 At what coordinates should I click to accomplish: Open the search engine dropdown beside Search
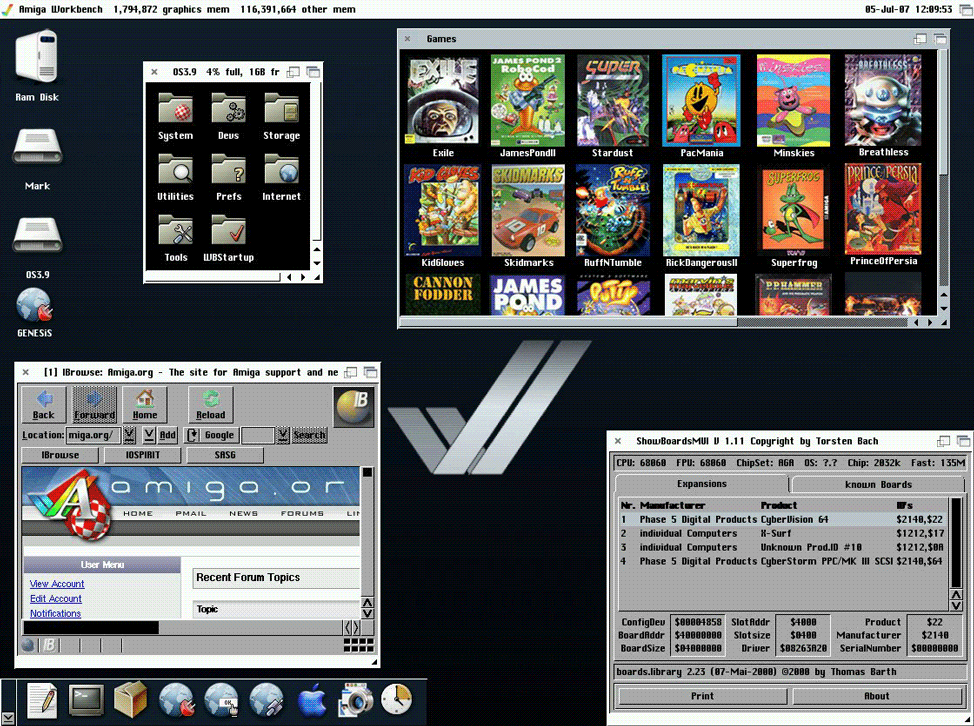pyautogui.click(x=283, y=435)
